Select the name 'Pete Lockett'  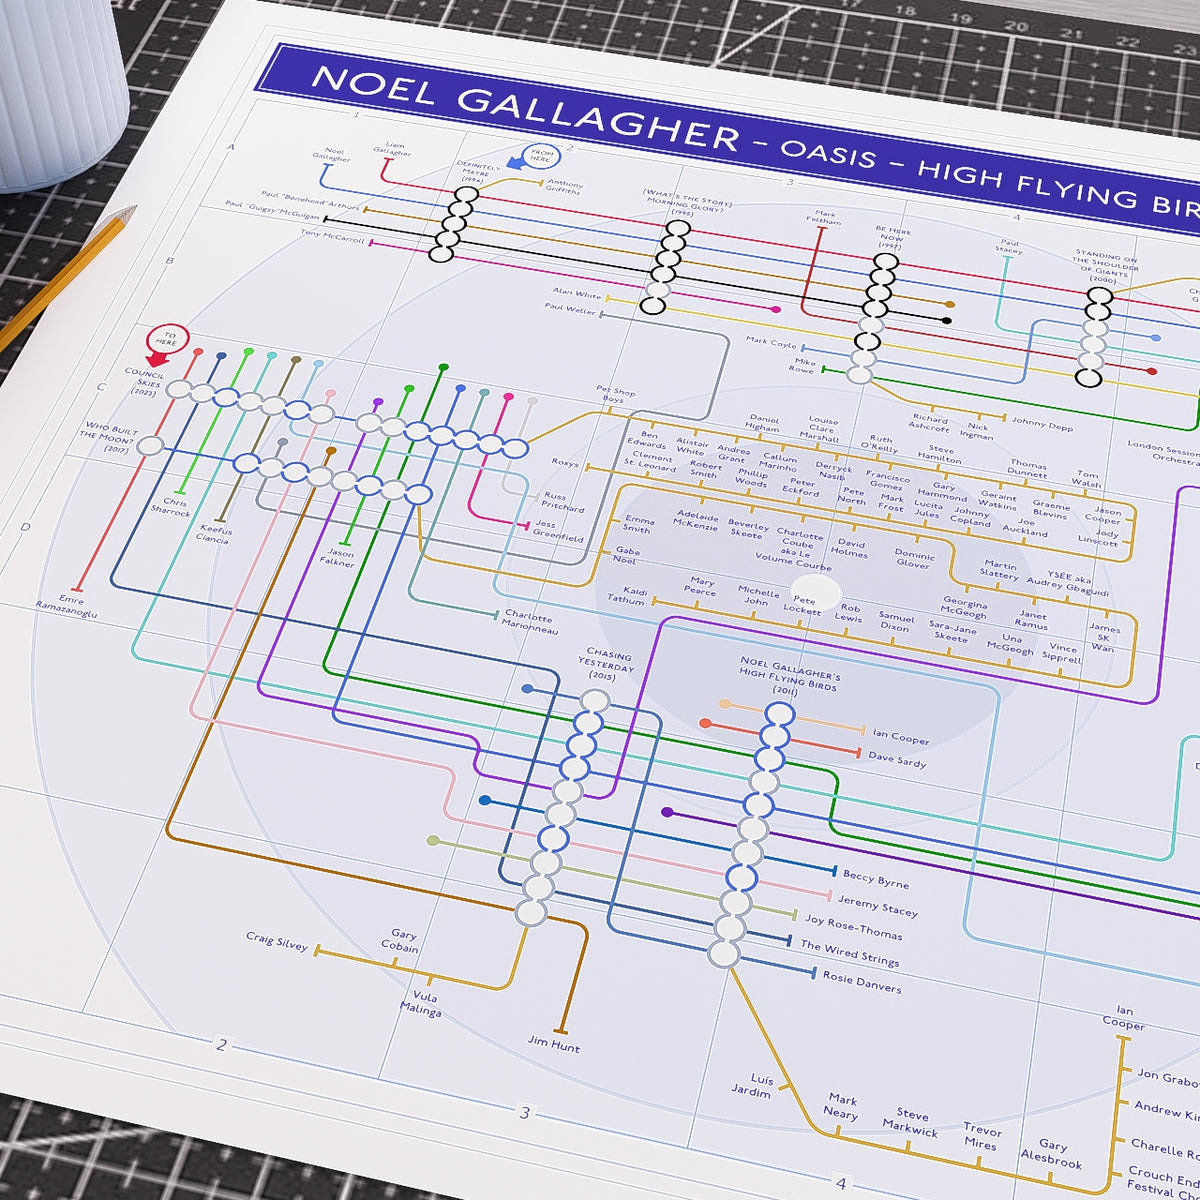pos(801,605)
